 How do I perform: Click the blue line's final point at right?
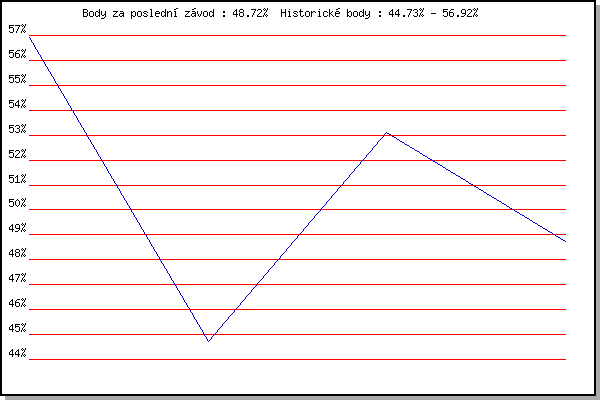[x=565, y=241]
